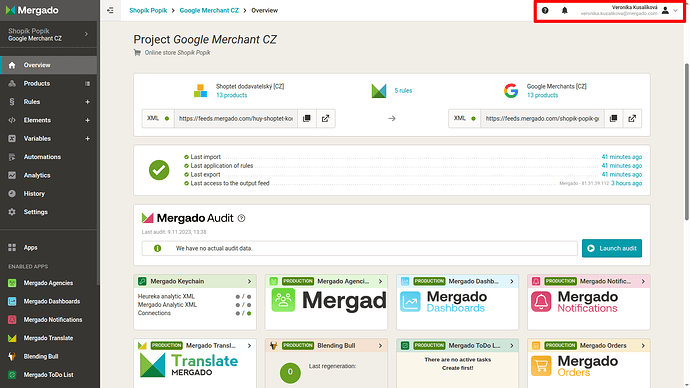Open the user account avatar icon
The width and height of the screenshot is (690, 388).
point(665,10)
